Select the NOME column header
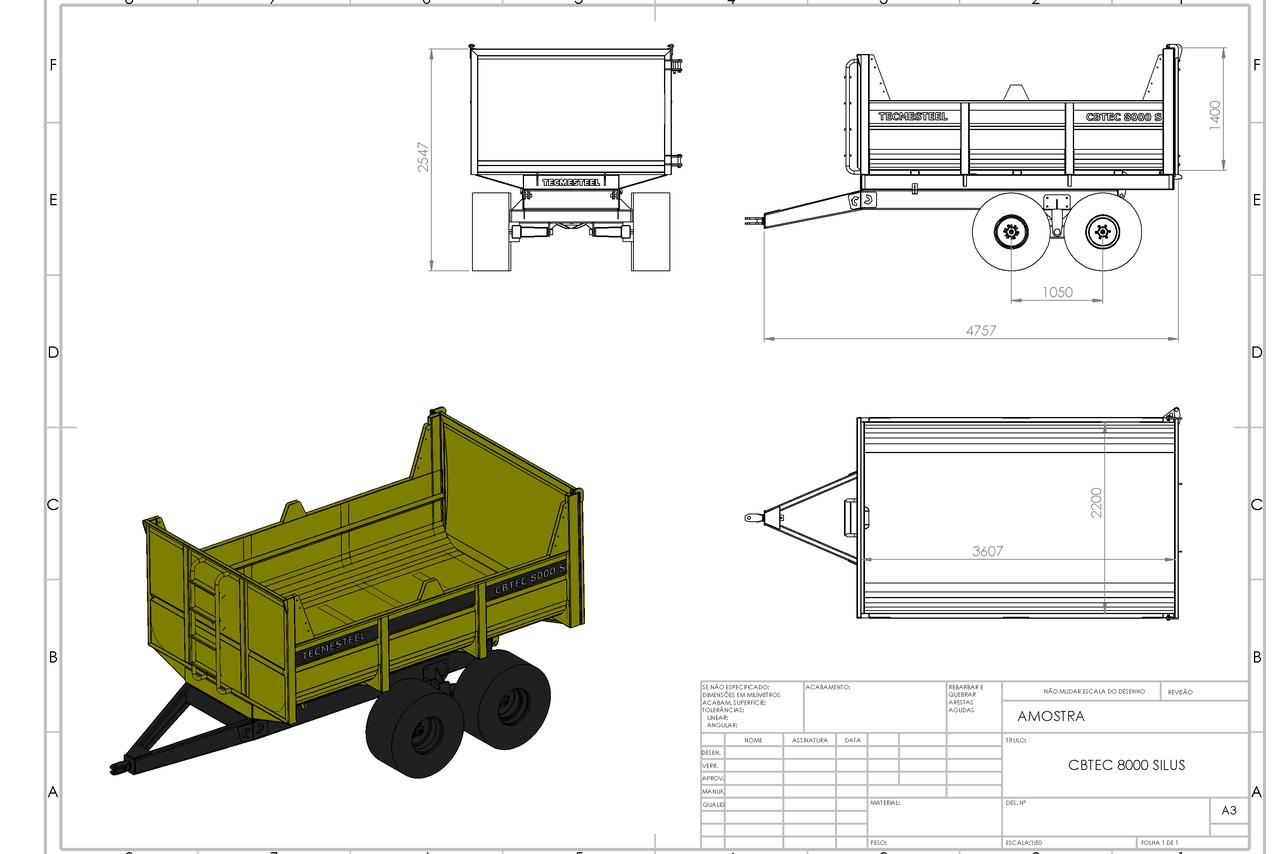 (753, 740)
